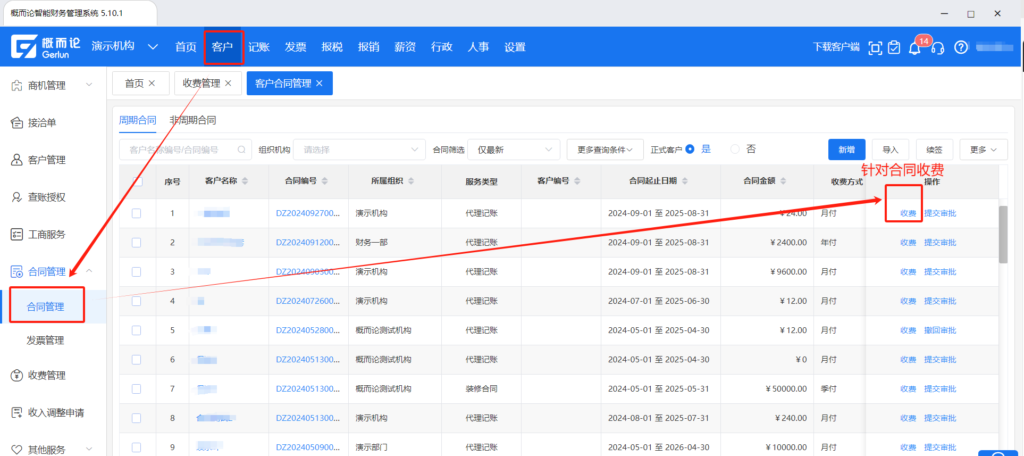Sort by 合同编号 column sort icon
Viewport: 1024px width, 456px height.
tap(325, 181)
